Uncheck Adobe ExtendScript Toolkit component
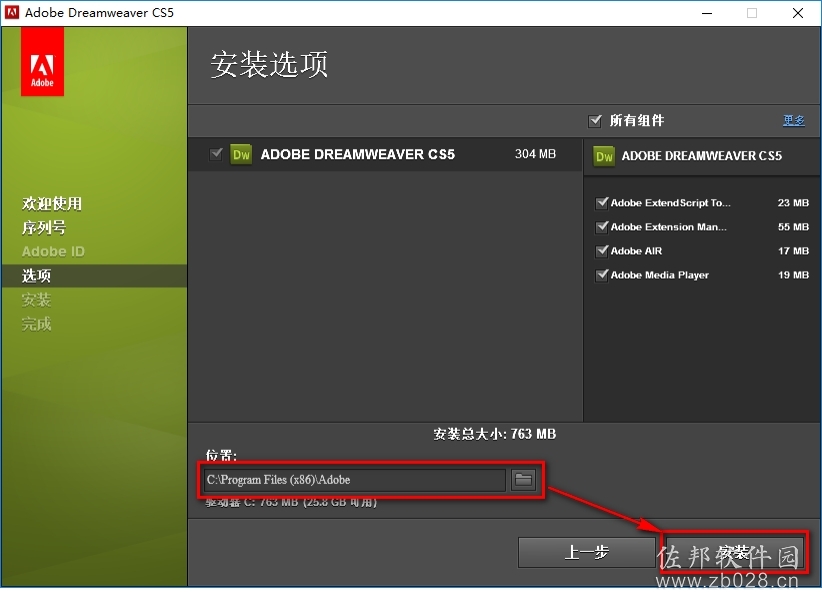The image size is (822, 610). pos(602,203)
